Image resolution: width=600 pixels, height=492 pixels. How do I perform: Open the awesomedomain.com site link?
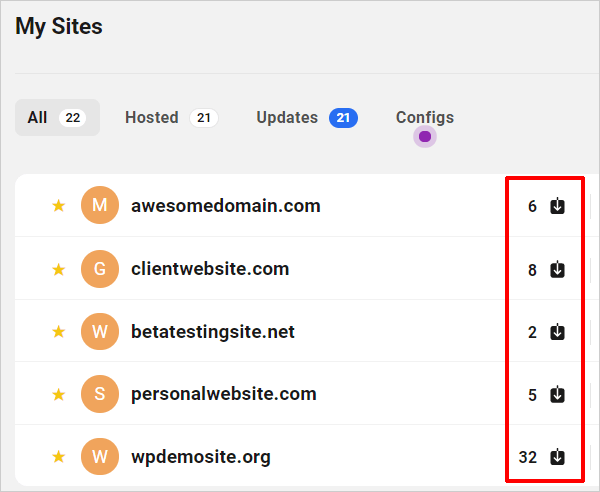226,206
